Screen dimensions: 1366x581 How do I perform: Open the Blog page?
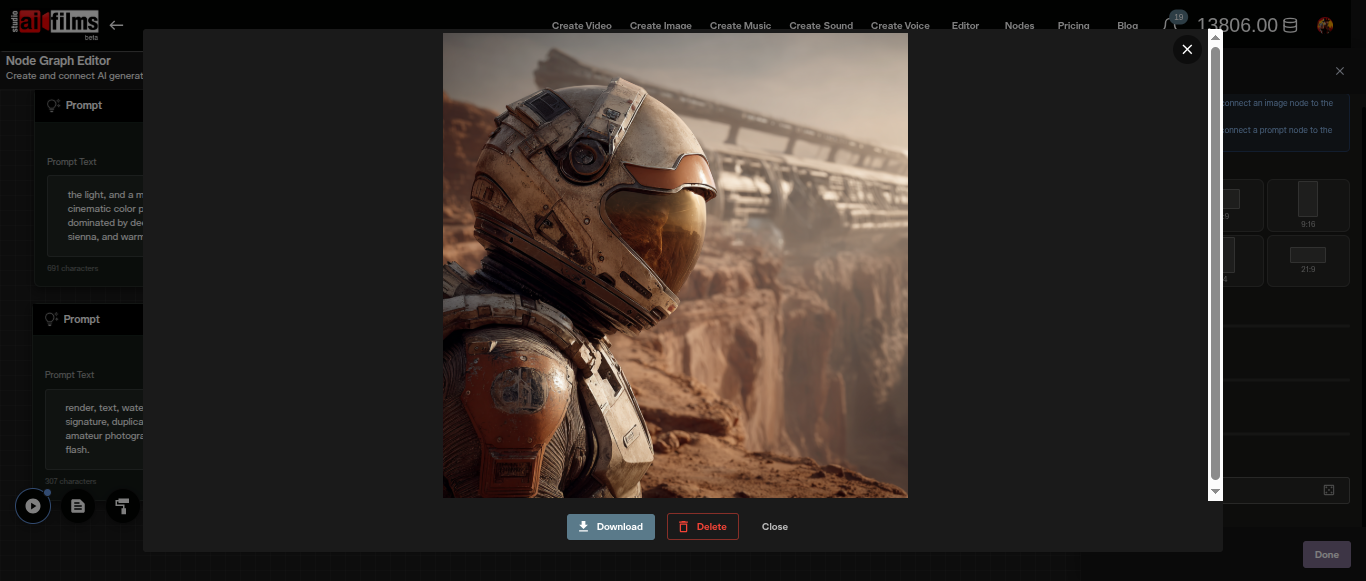pyautogui.click(x=1127, y=26)
